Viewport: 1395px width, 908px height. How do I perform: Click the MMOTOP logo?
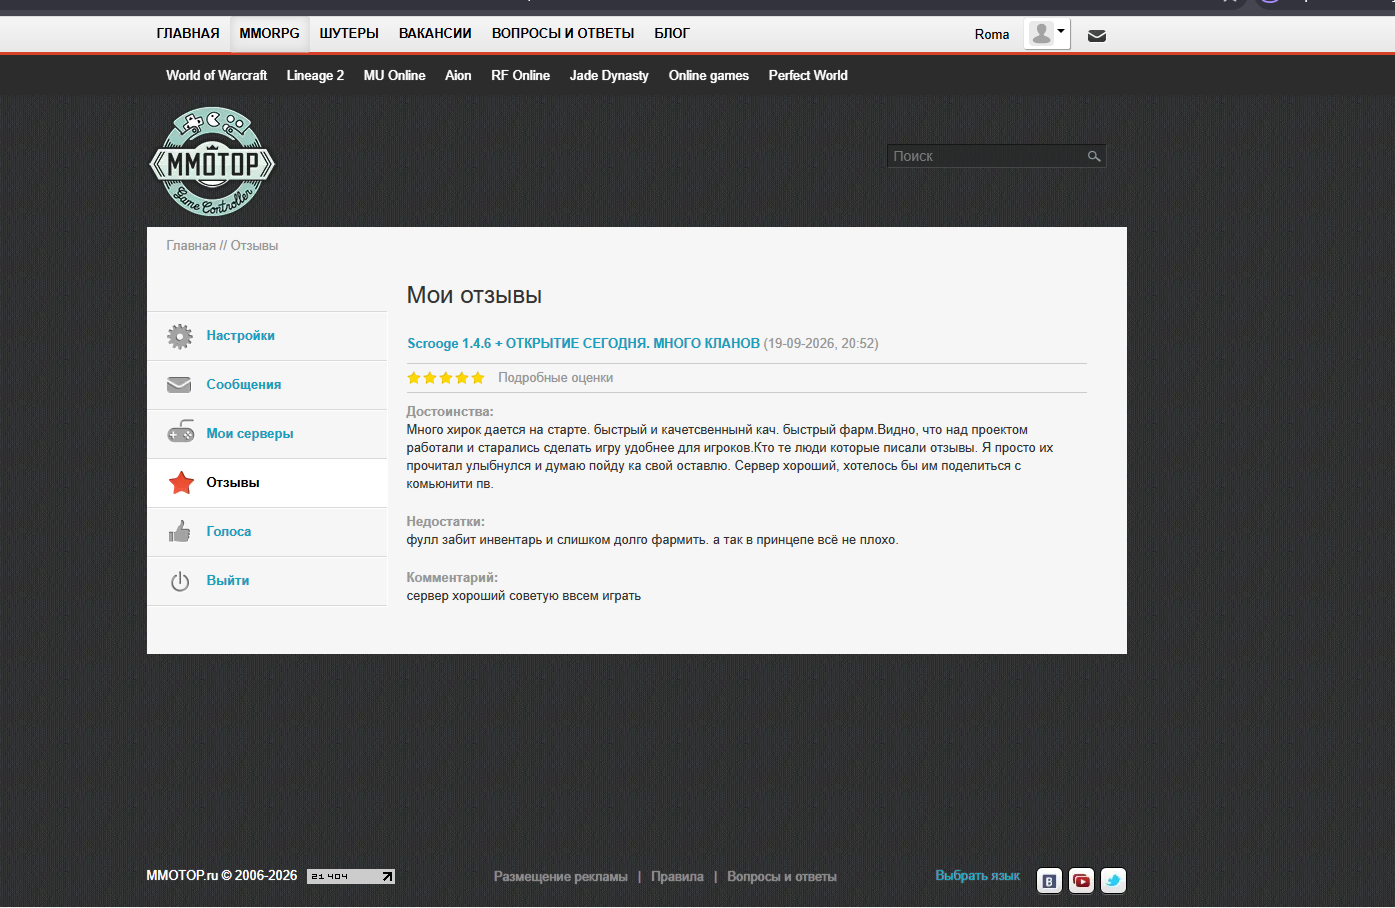212,162
